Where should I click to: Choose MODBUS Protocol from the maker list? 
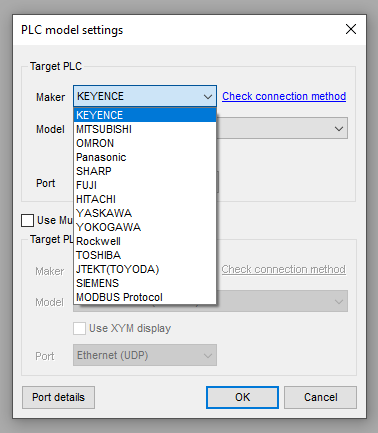coord(145,297)
